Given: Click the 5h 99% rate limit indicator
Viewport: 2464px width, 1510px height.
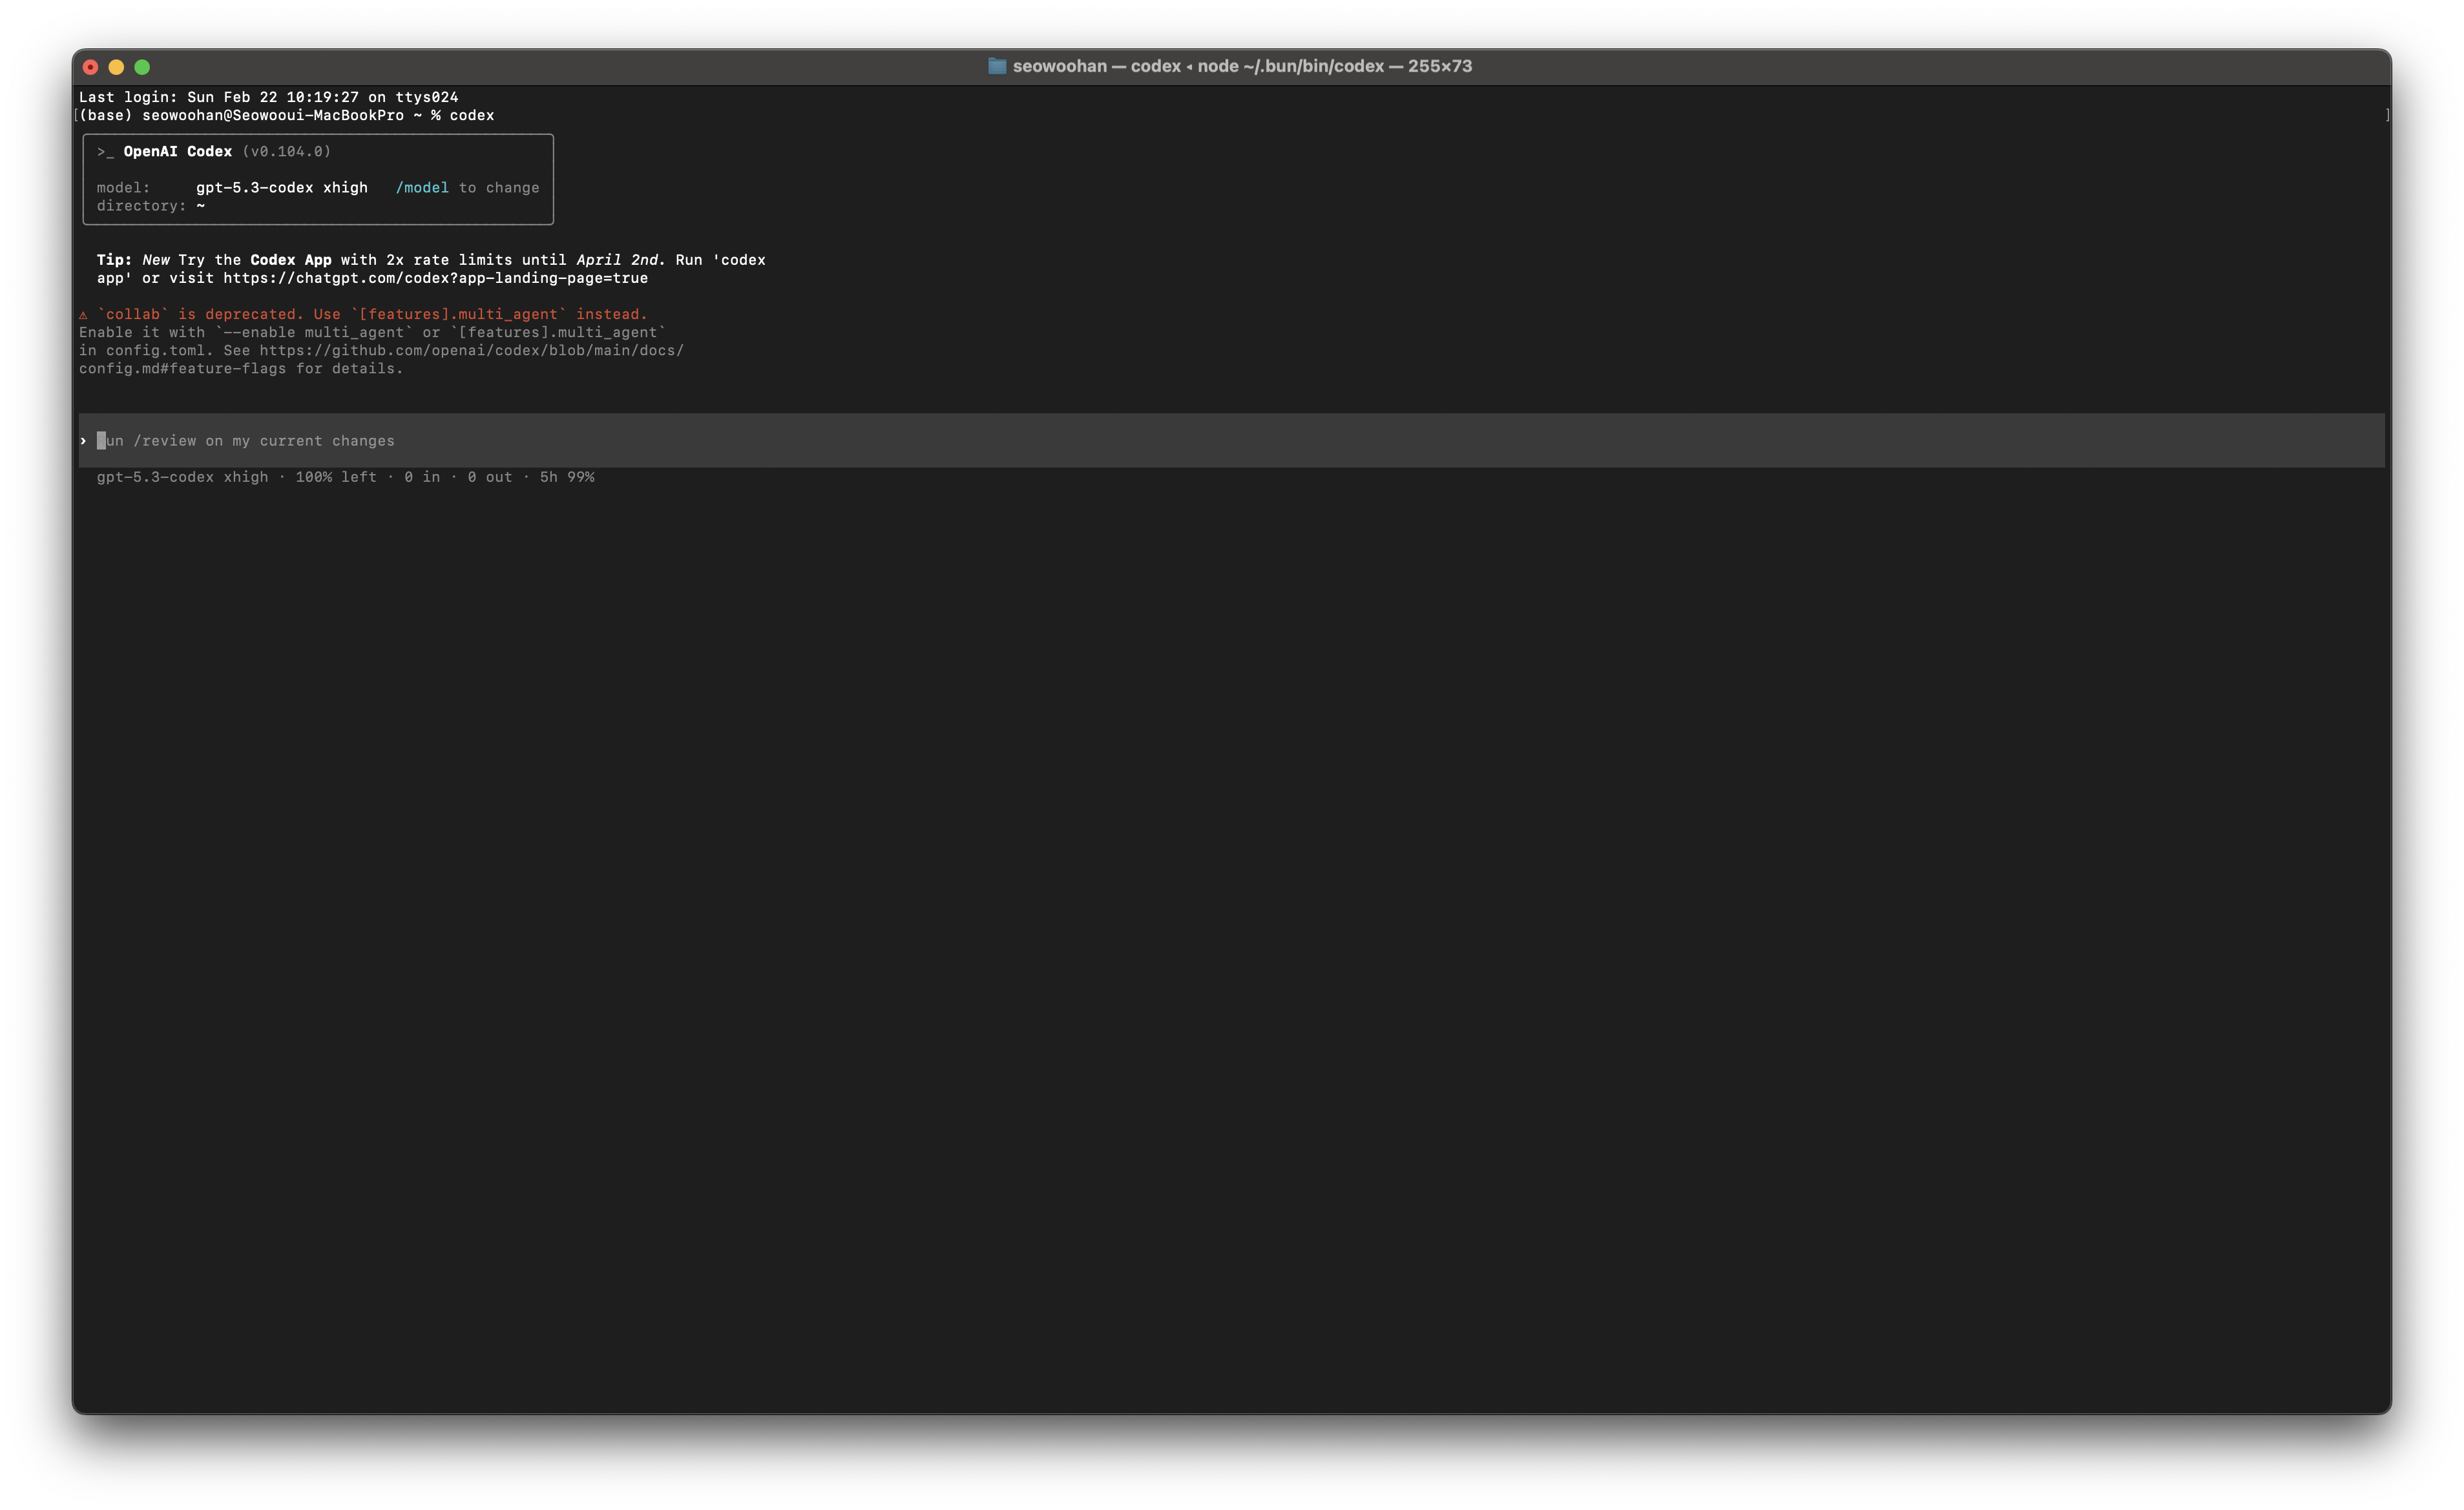Looking at the screenshot, I should (x=567, y=477).
